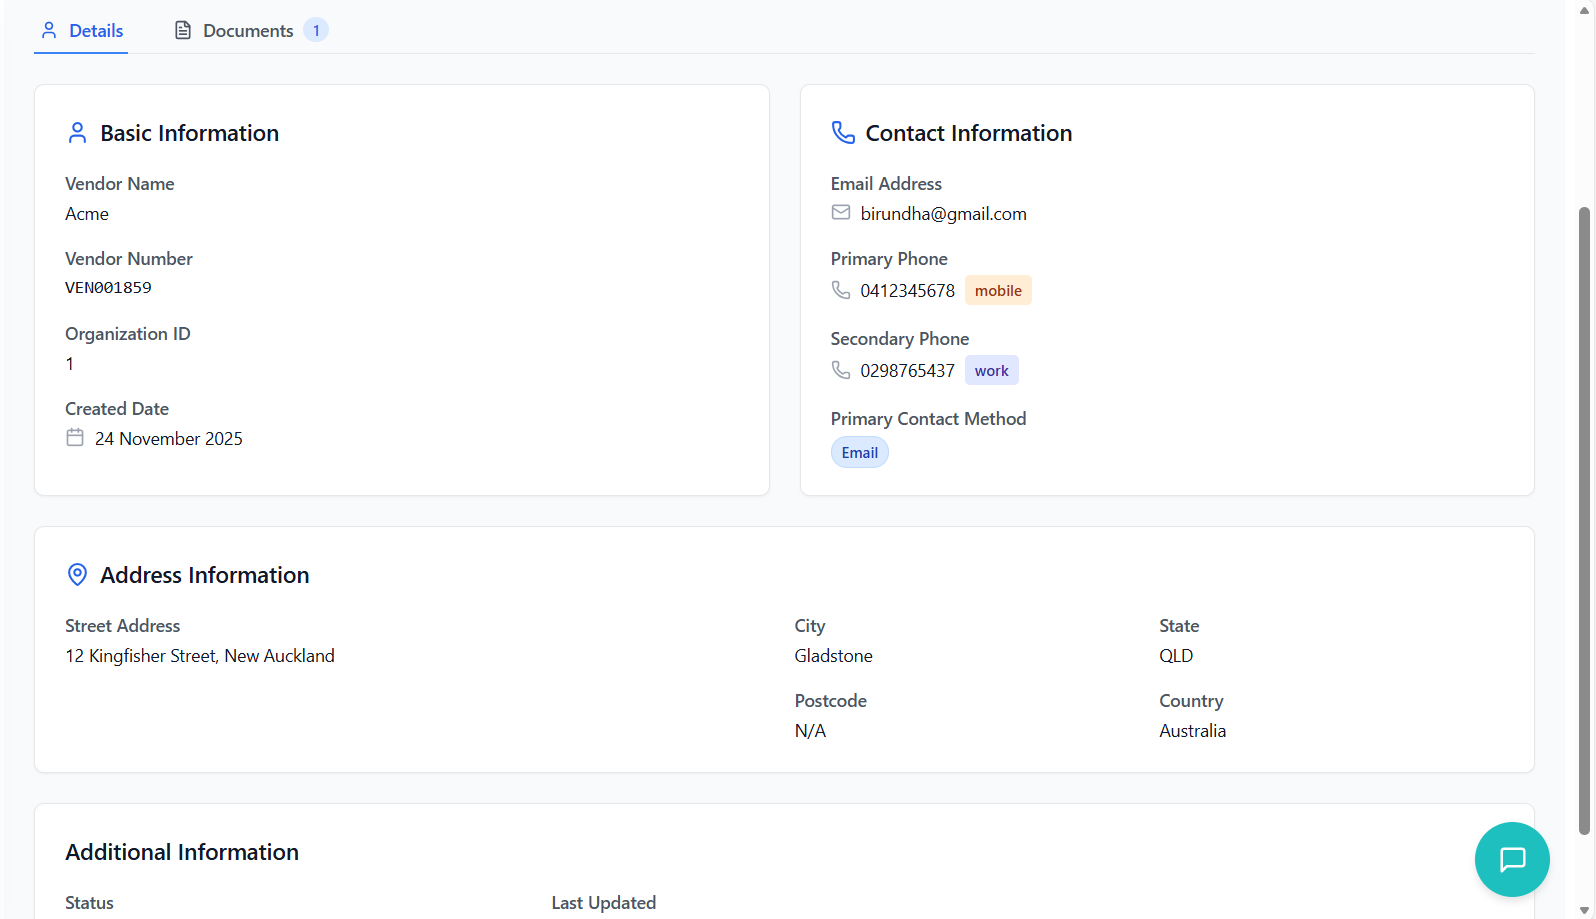
Task: Click the vertical scrollbar thumb
Action: 1584,520
